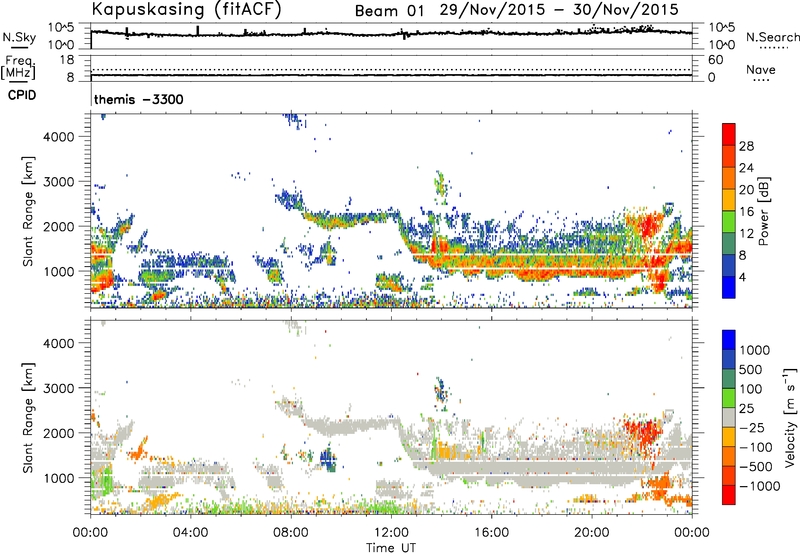Click the 16:00 time tick label

pos(491,533)
